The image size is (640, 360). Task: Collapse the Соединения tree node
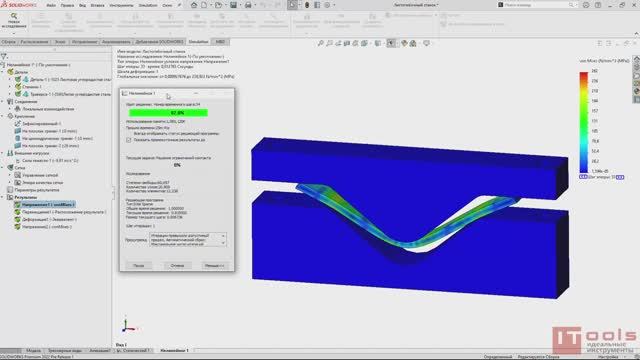[x=3, y=102]
